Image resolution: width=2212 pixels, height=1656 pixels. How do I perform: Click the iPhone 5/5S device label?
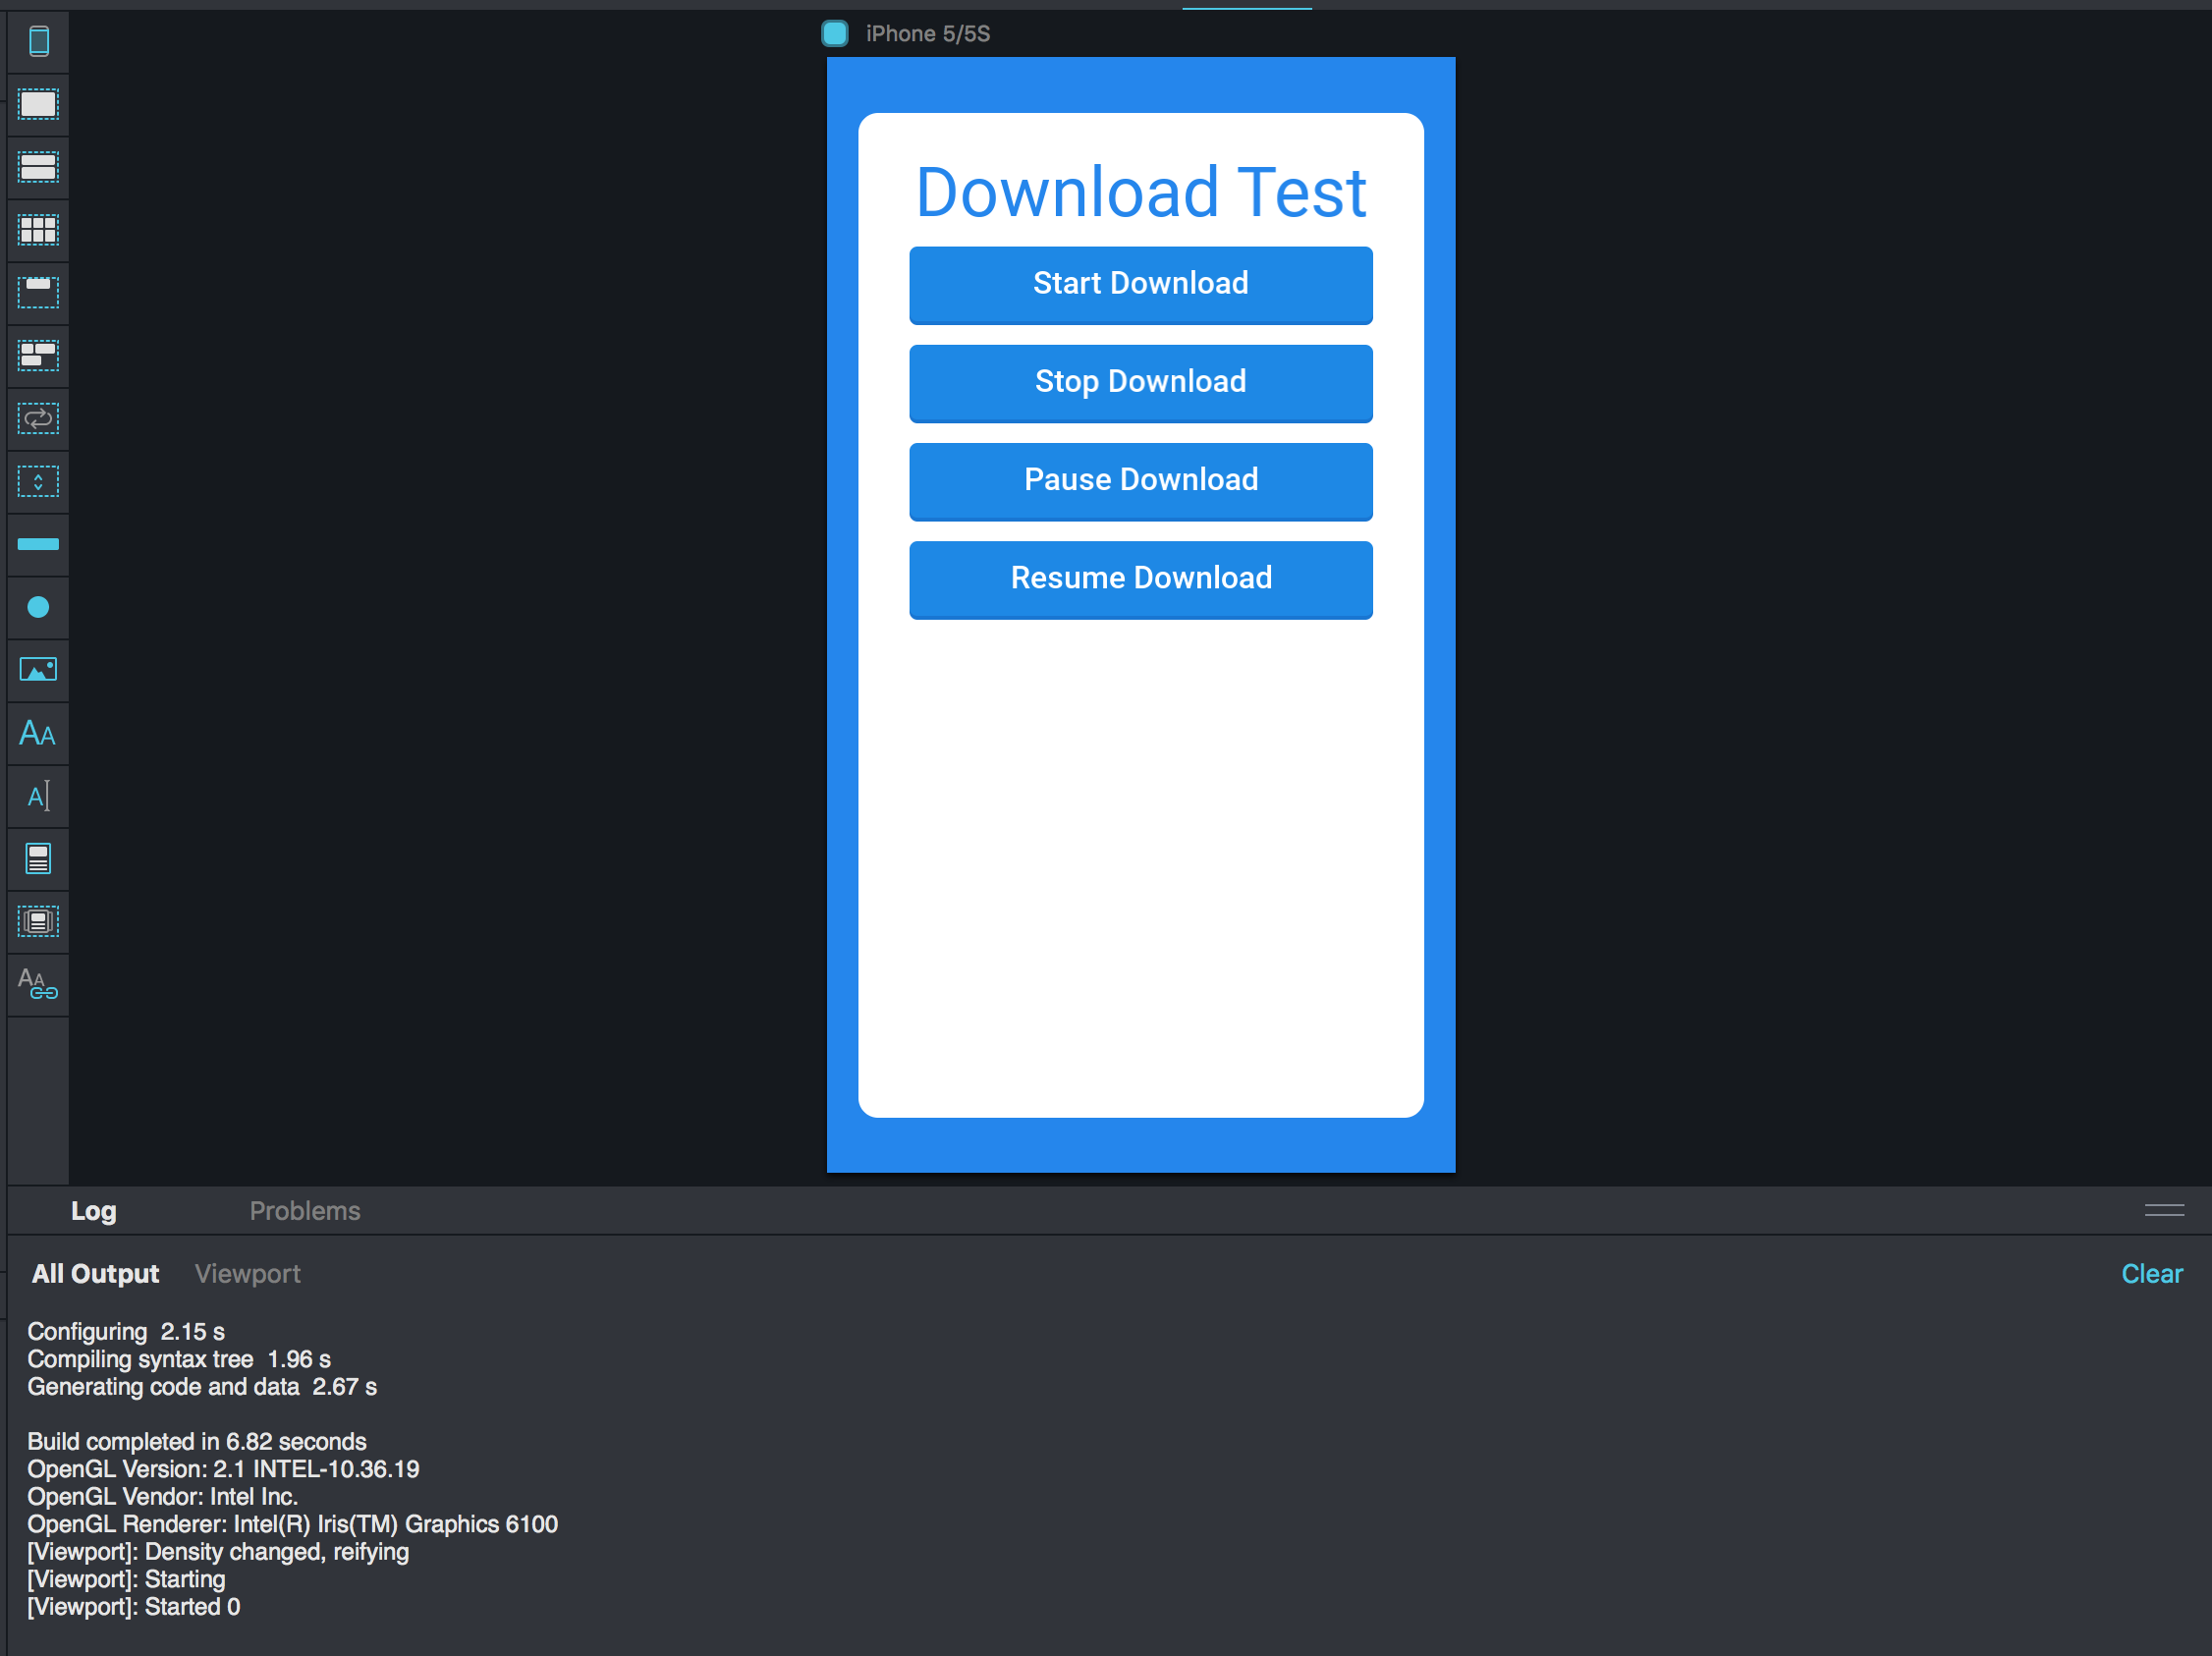pyautogui.click(x=928, y=34)
